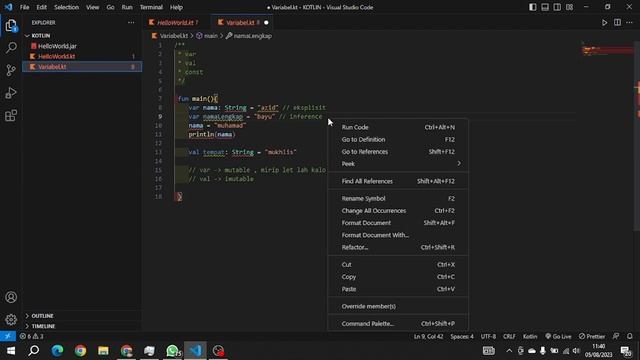Choose Change All Occurrences
Screen dimensions: 640x360
click(398, 211)
